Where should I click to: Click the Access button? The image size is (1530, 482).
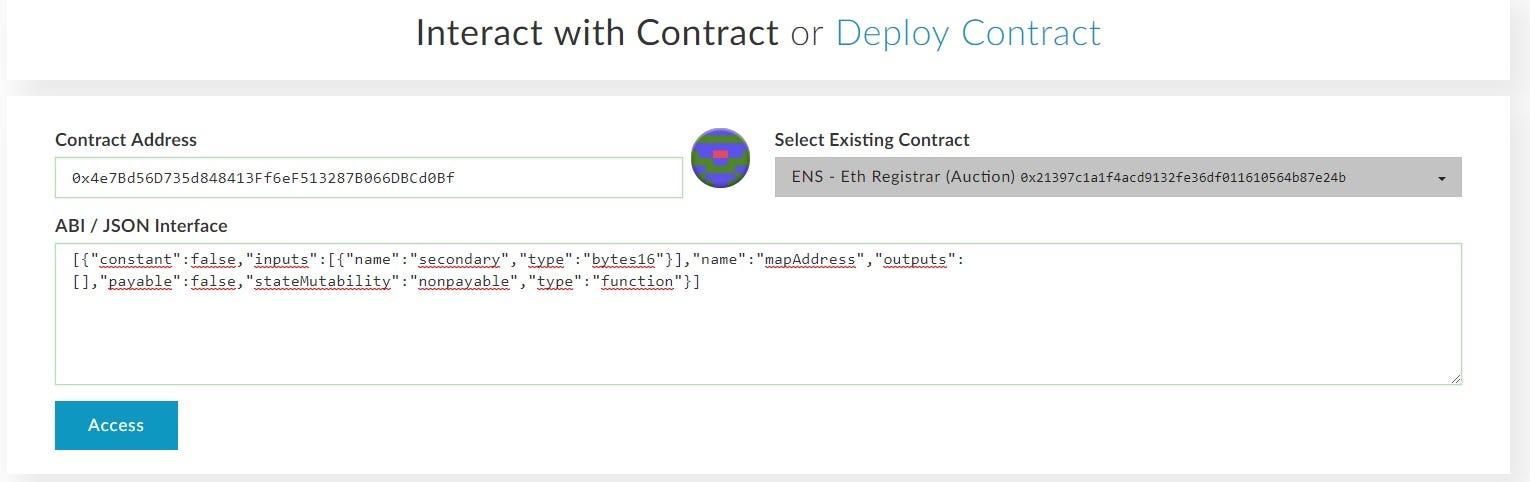click(116, 425)
